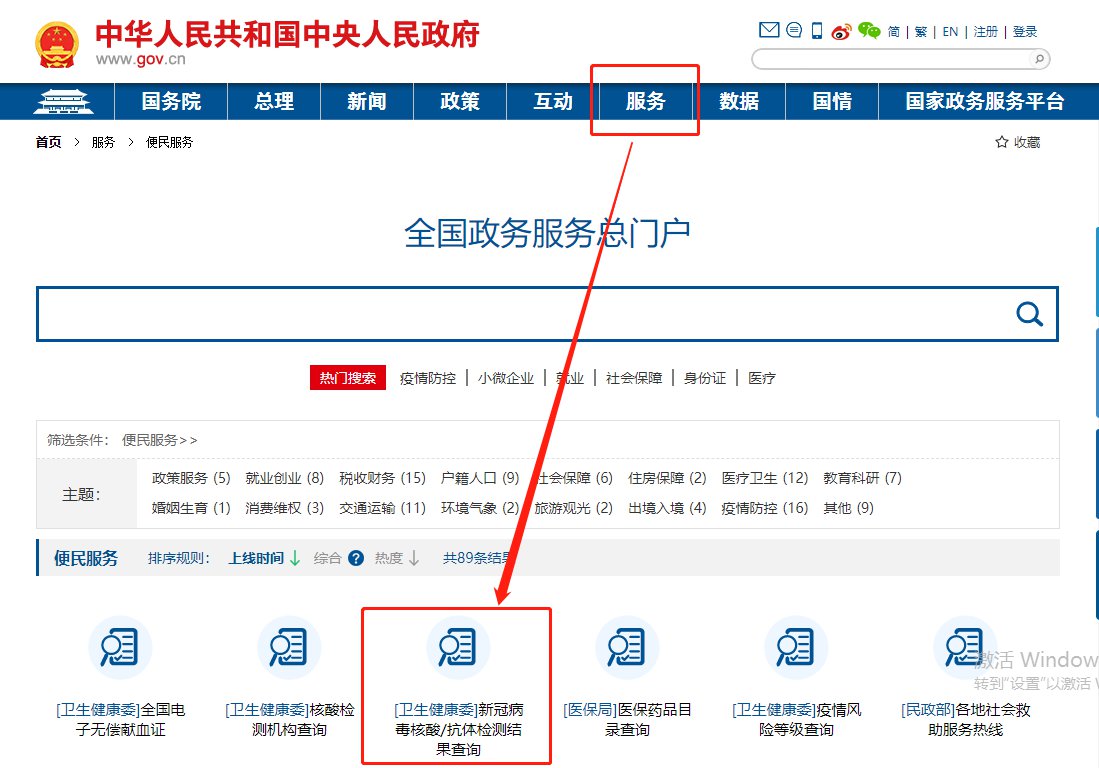Select hot search 疫情防控

click(x=428, y=378)
